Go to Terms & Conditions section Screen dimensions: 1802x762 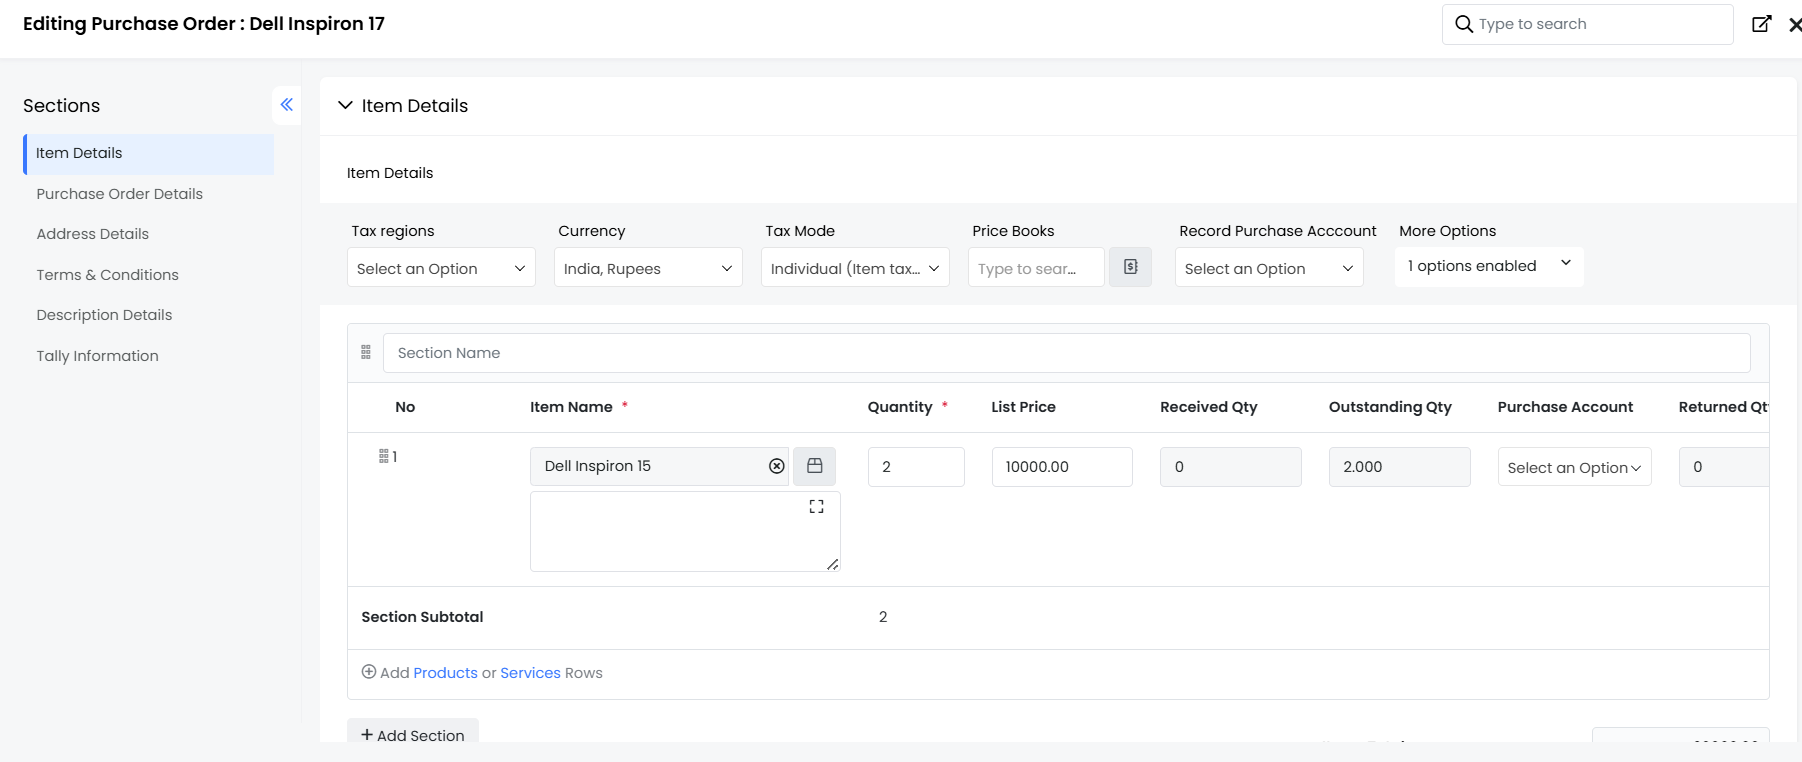(108, 275)
